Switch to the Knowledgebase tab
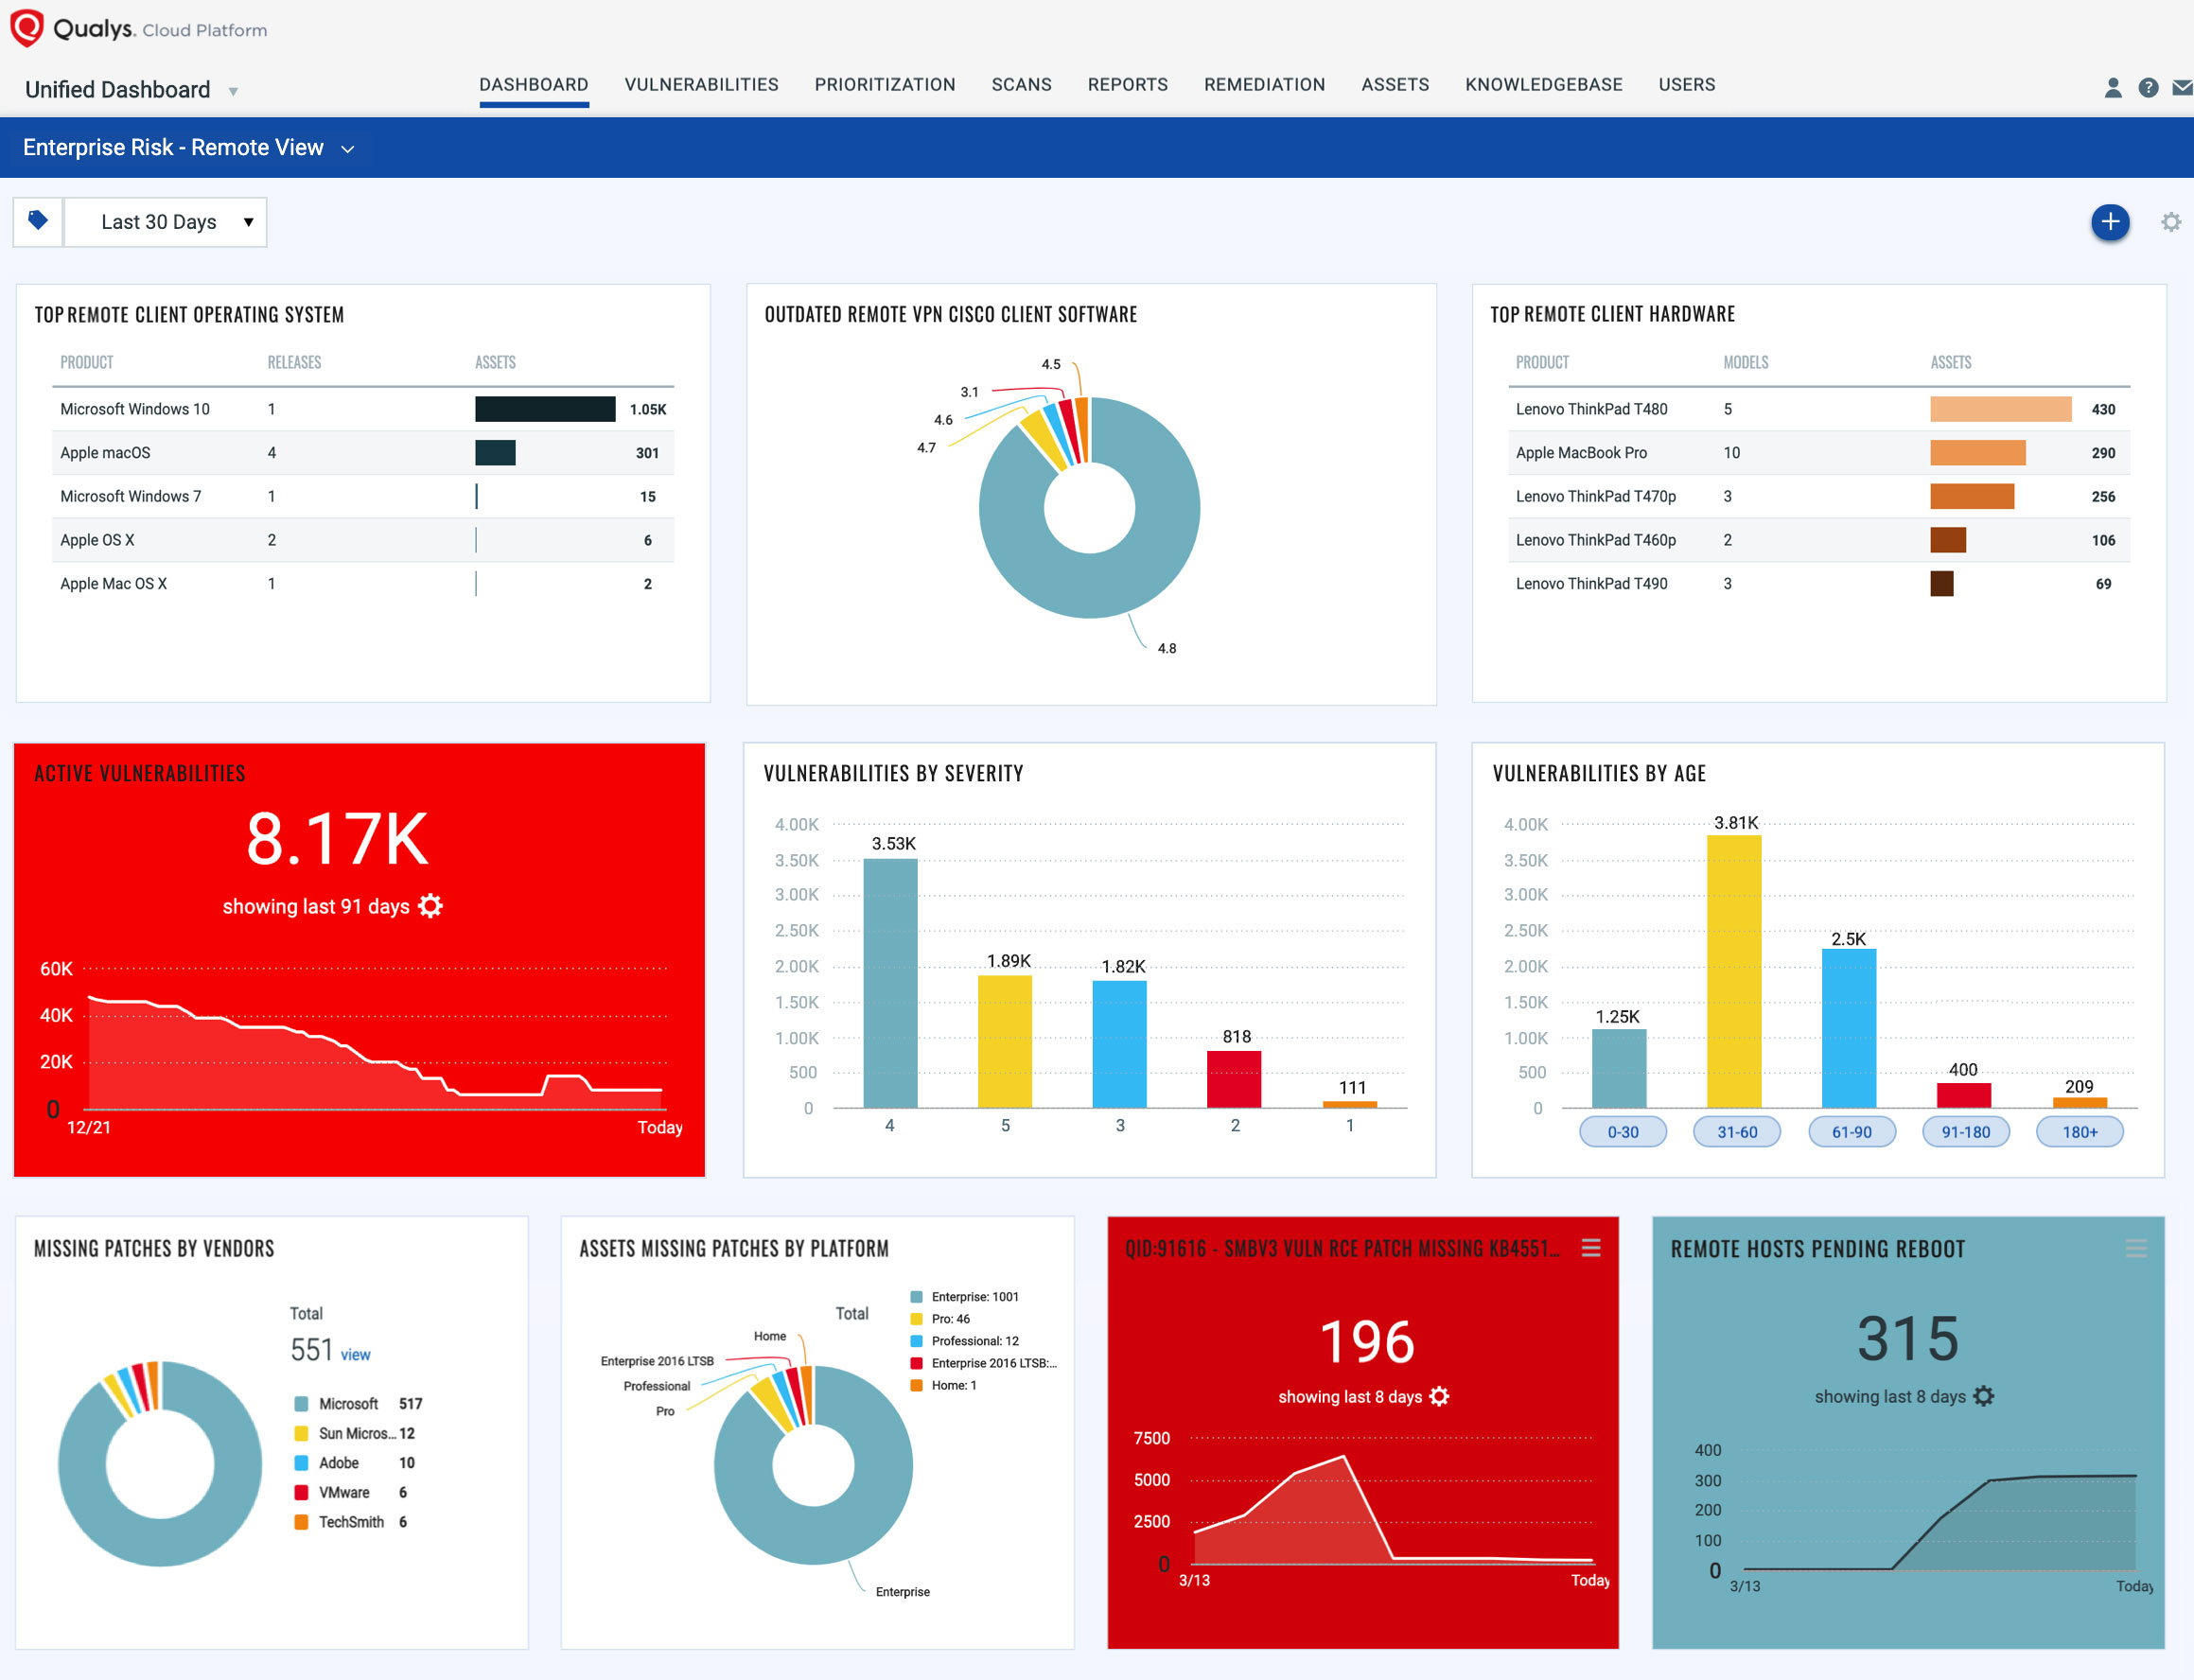2194x1680 pixels. pos(1543,85)
